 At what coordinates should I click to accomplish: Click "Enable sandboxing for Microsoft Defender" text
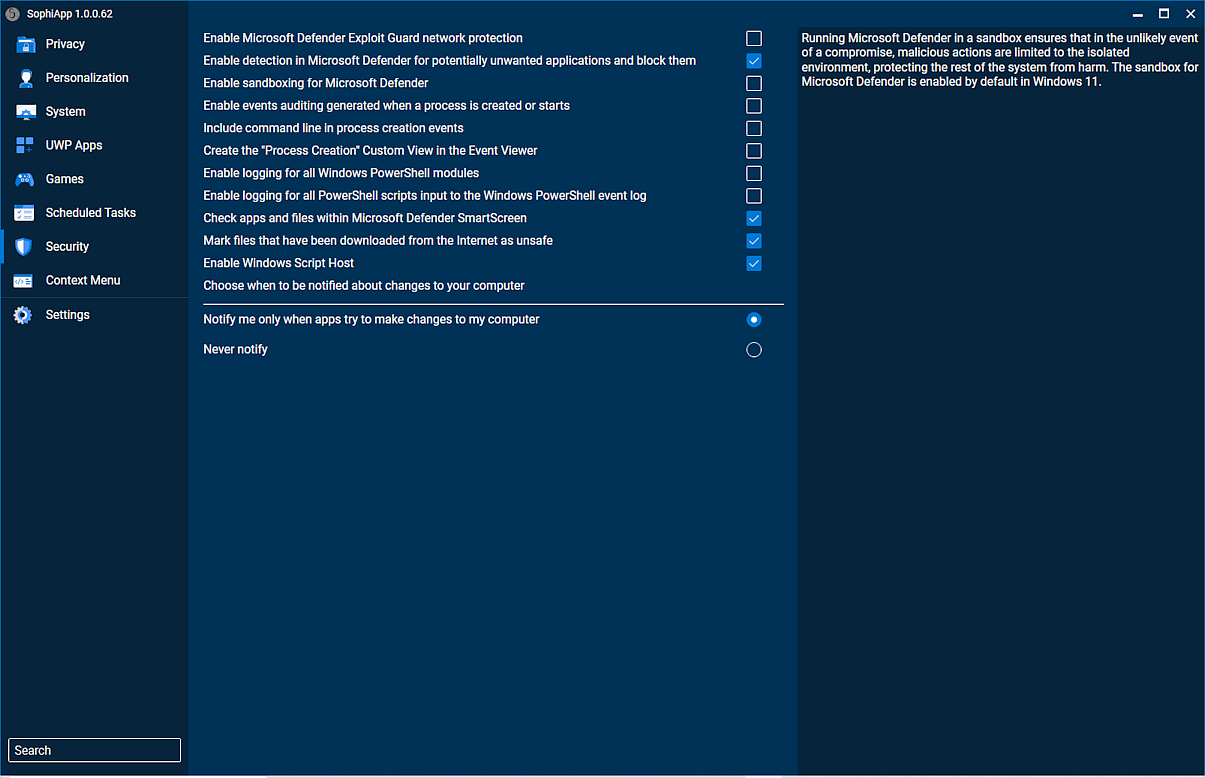click(x=316, y=83)
